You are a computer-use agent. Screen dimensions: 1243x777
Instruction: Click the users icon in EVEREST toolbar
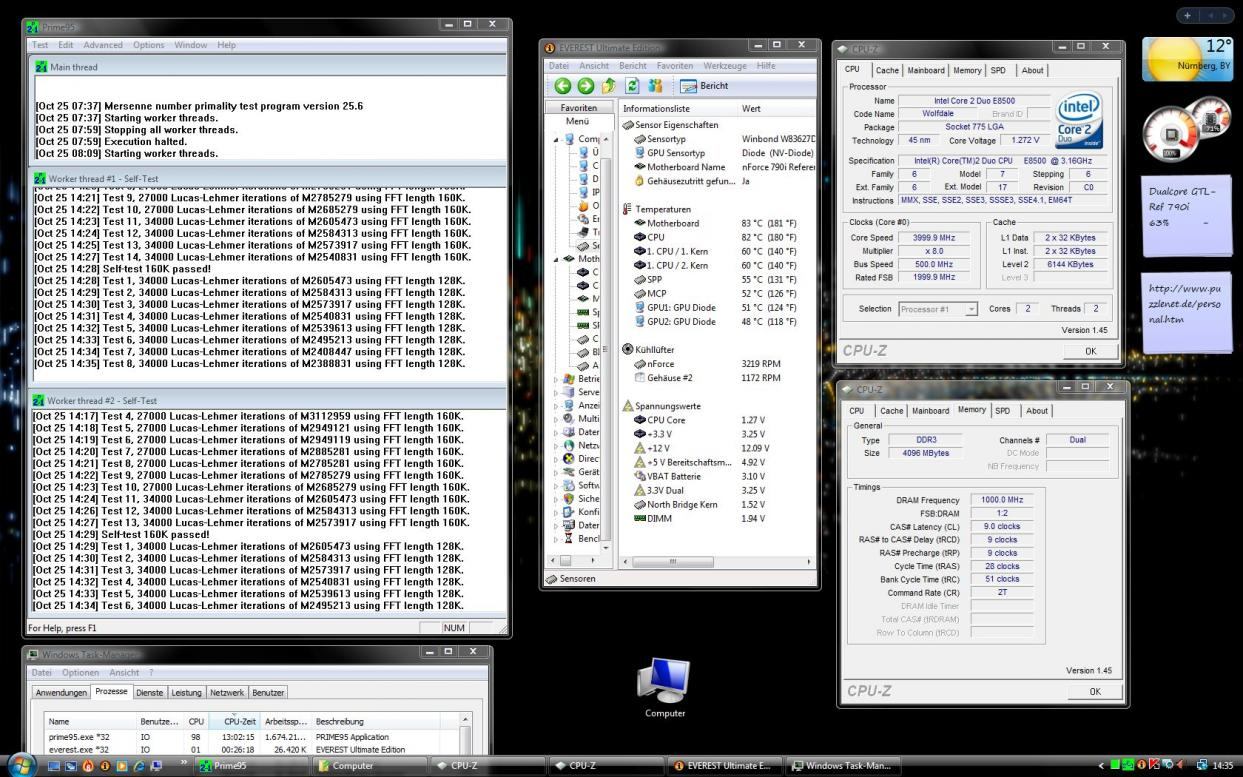pos(656,86)
